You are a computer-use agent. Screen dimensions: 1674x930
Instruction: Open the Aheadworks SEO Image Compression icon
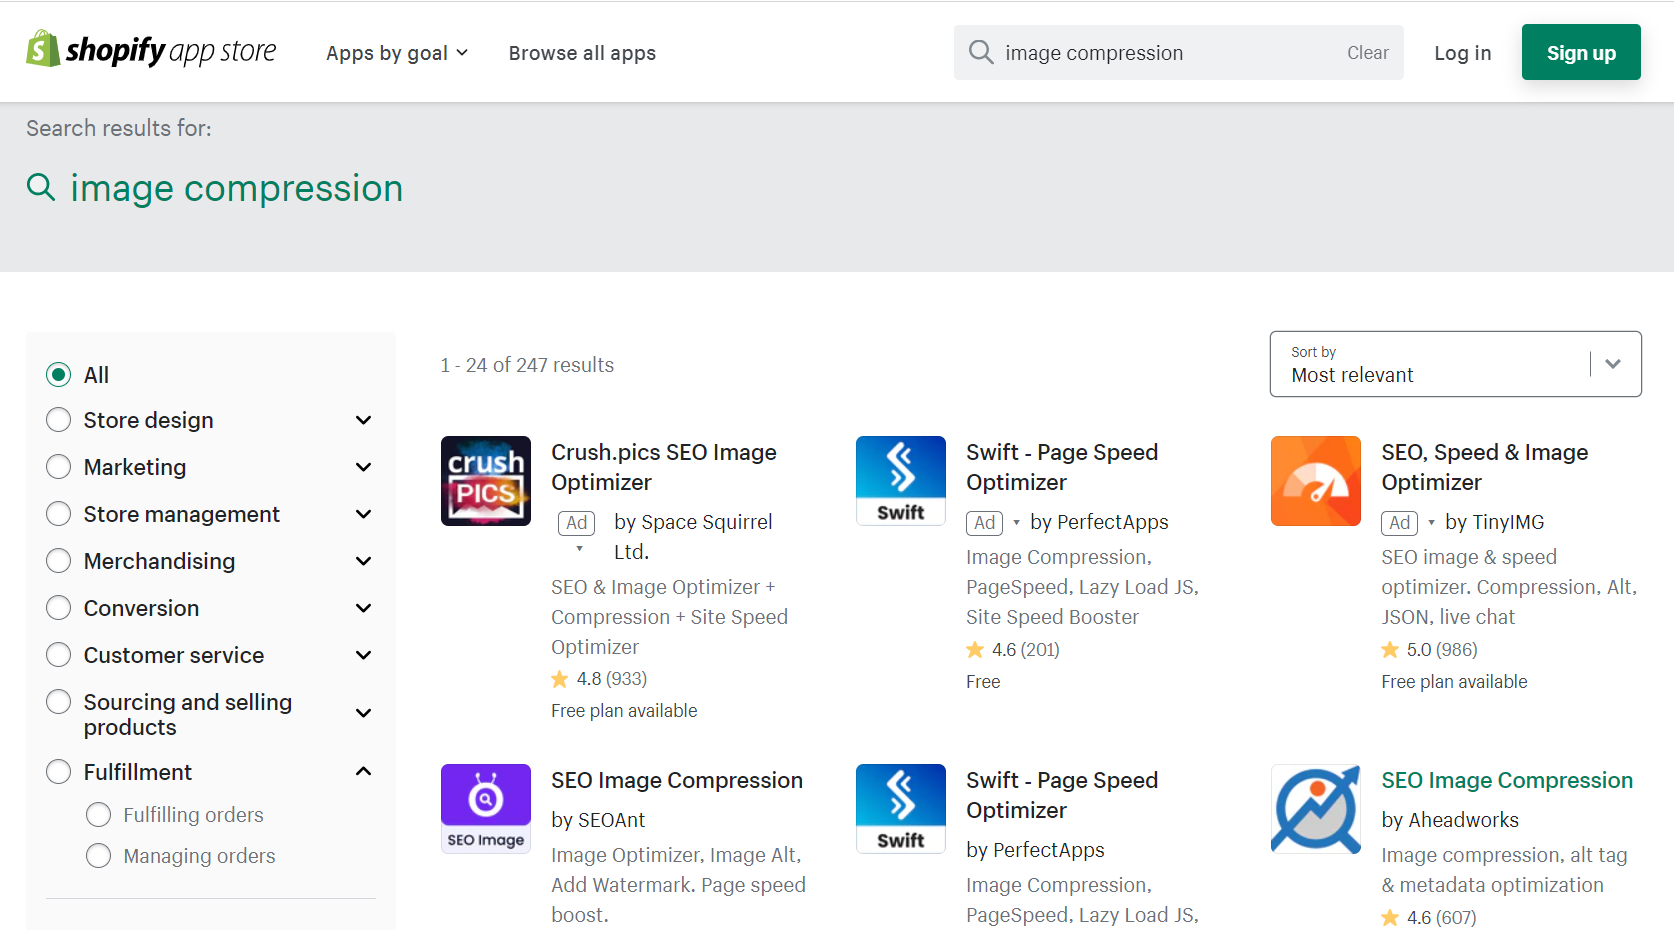point(1315,809)
